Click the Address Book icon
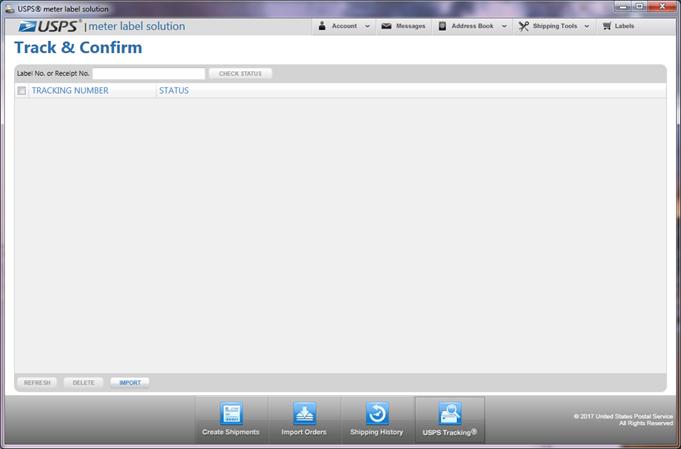Screen dimensions: 681x449 click(x=442, y=26)
